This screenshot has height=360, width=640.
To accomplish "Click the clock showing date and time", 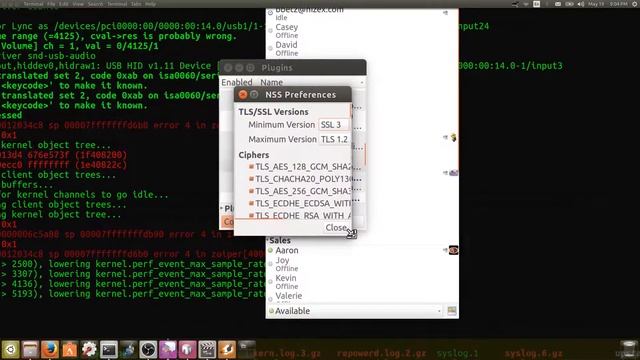I will click(x=607, y=4).
